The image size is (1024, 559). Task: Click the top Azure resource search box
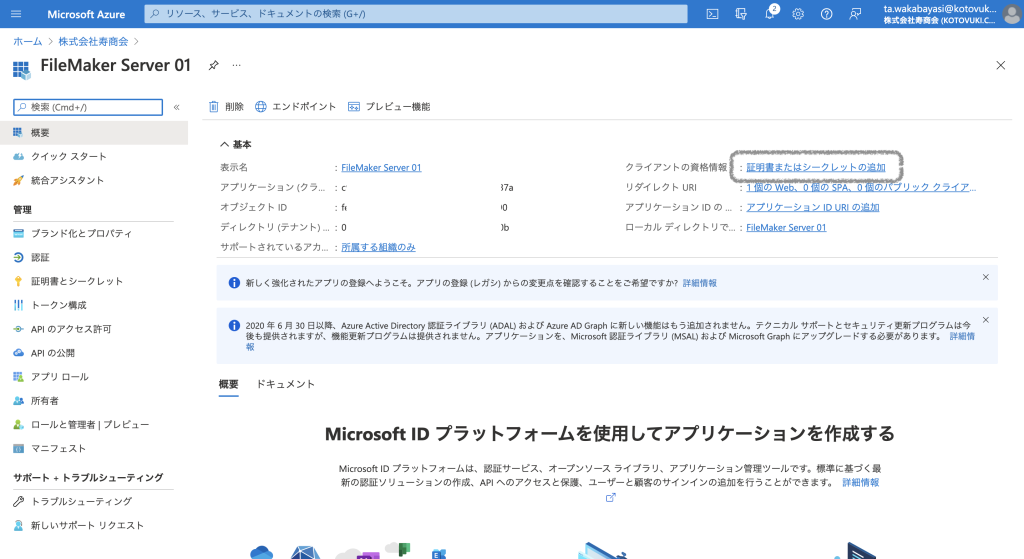(416, 14)
